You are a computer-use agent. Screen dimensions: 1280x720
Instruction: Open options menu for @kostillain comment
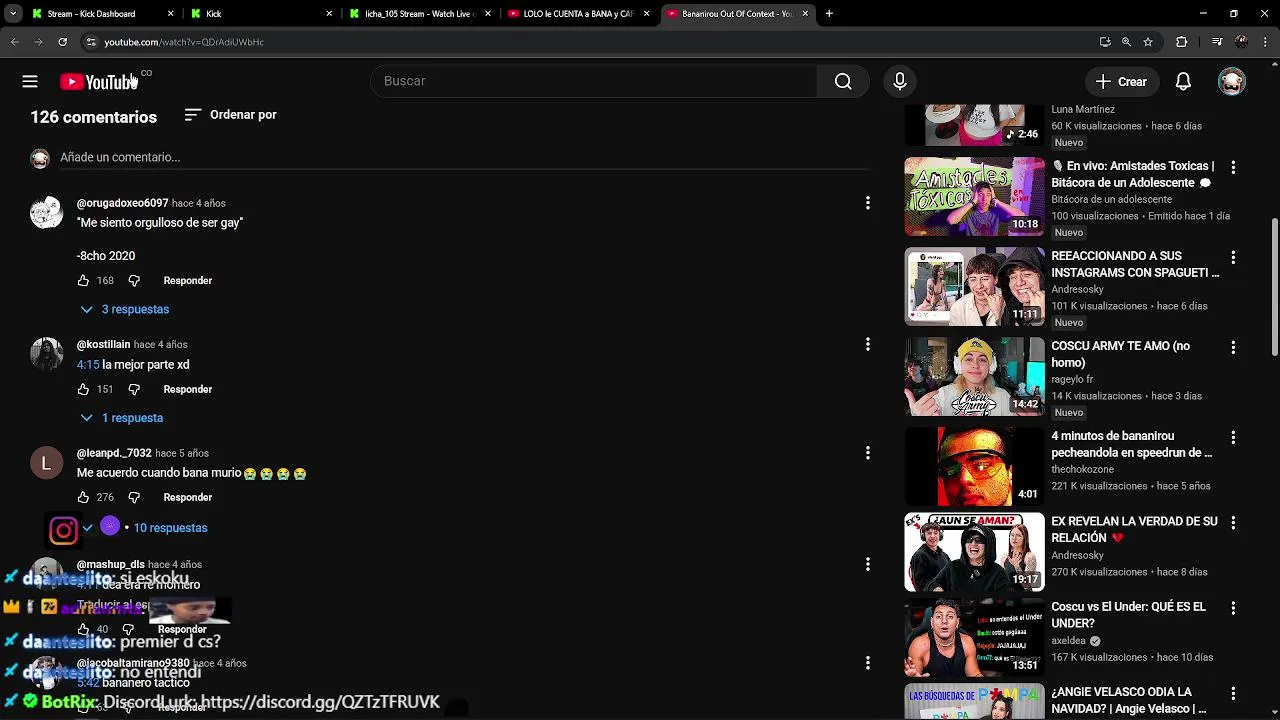[867, 344]
